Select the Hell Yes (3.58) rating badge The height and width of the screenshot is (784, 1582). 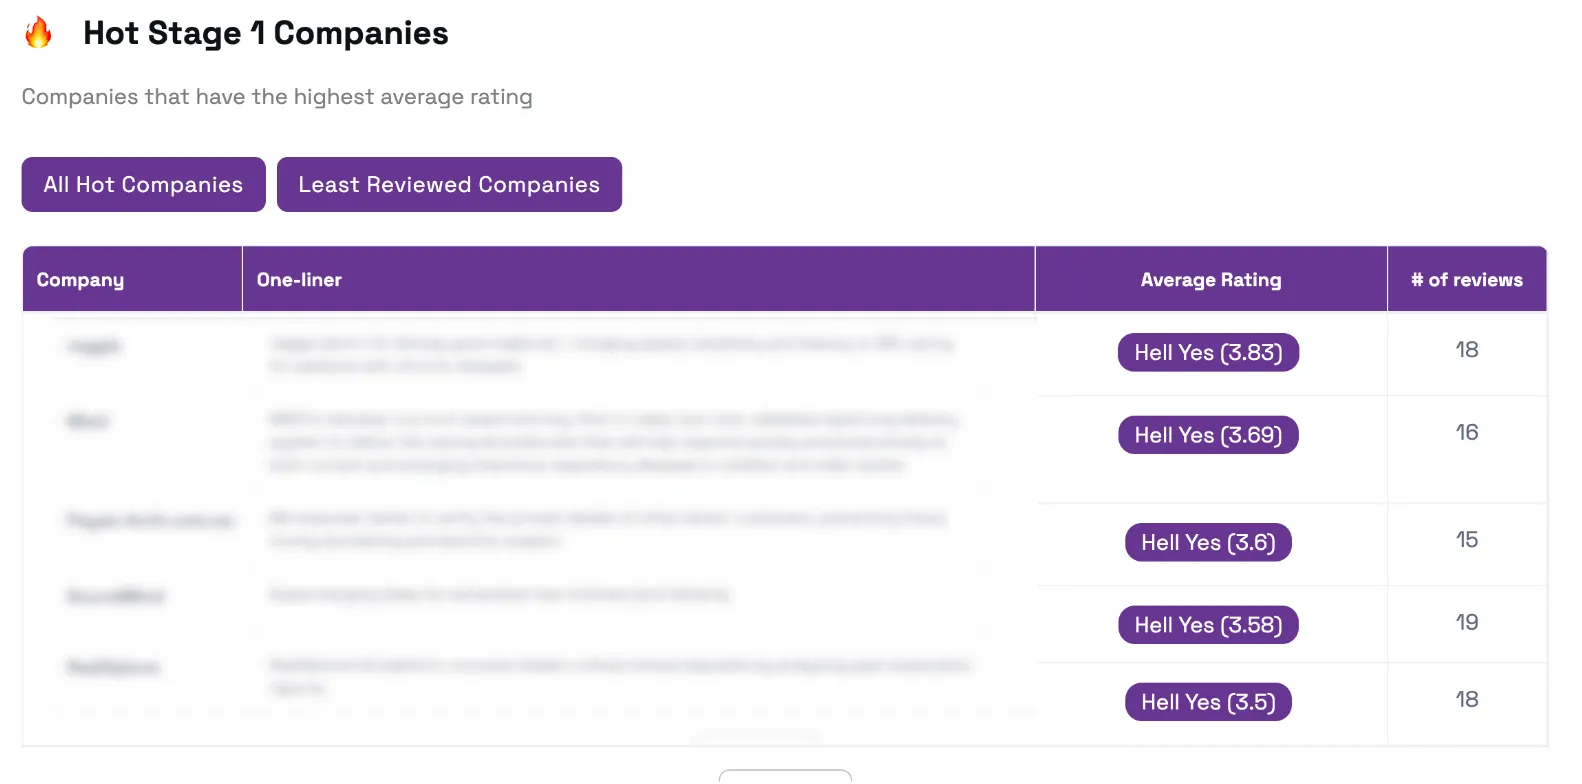pyautogui.click(x=1208, y=625)
